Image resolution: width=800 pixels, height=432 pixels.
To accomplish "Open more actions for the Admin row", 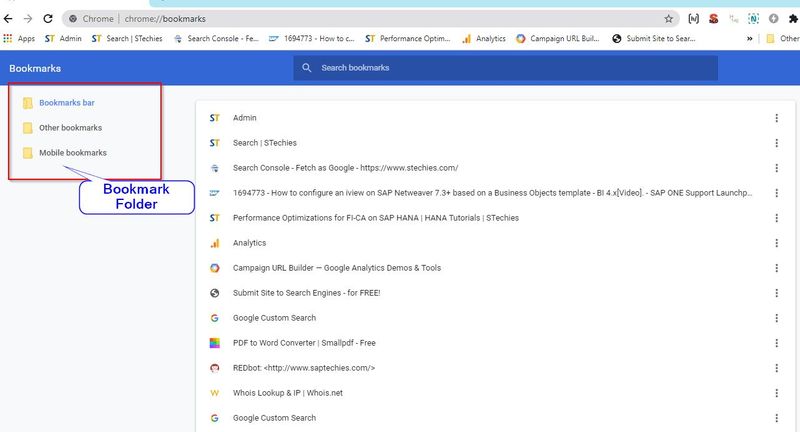I will point(776,118).
